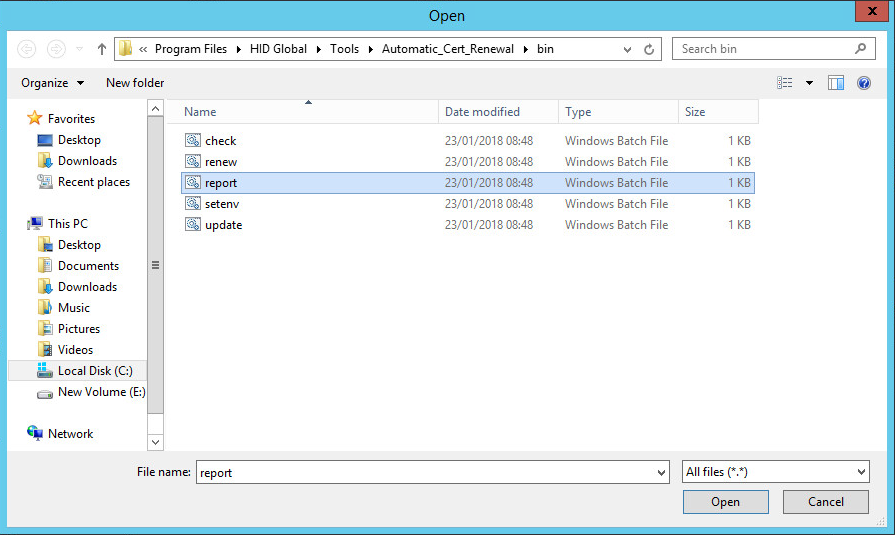
Task: Click in the Search bin field
Action: [764, 49]
